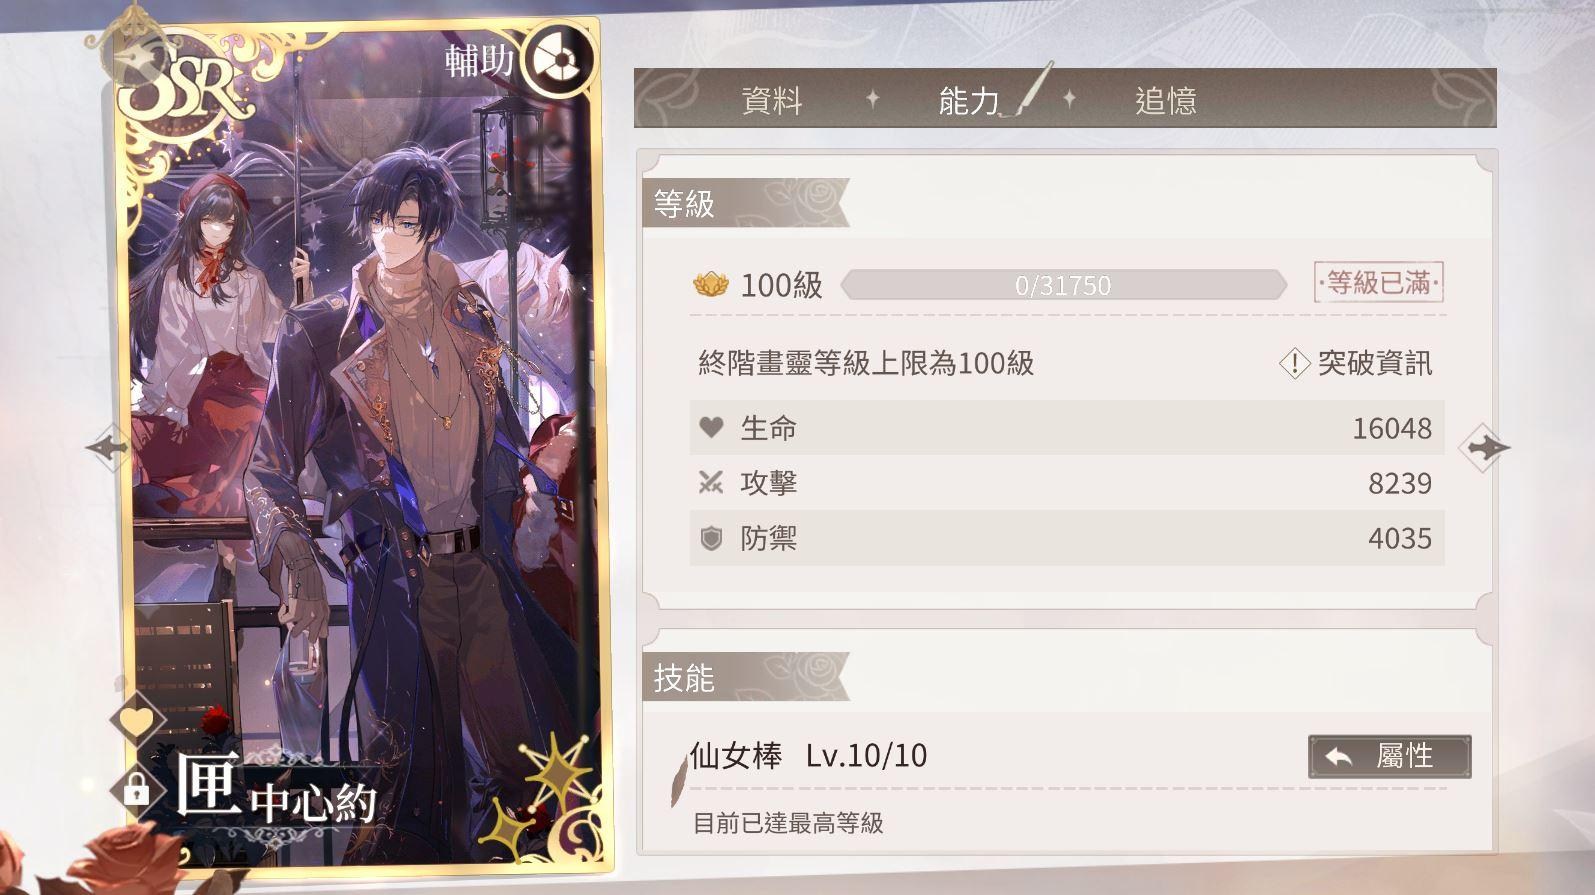View the SSR character card artwork
Image resolution: width=1595 pixels, height=895 pixels.
click(x=360, y=445)
